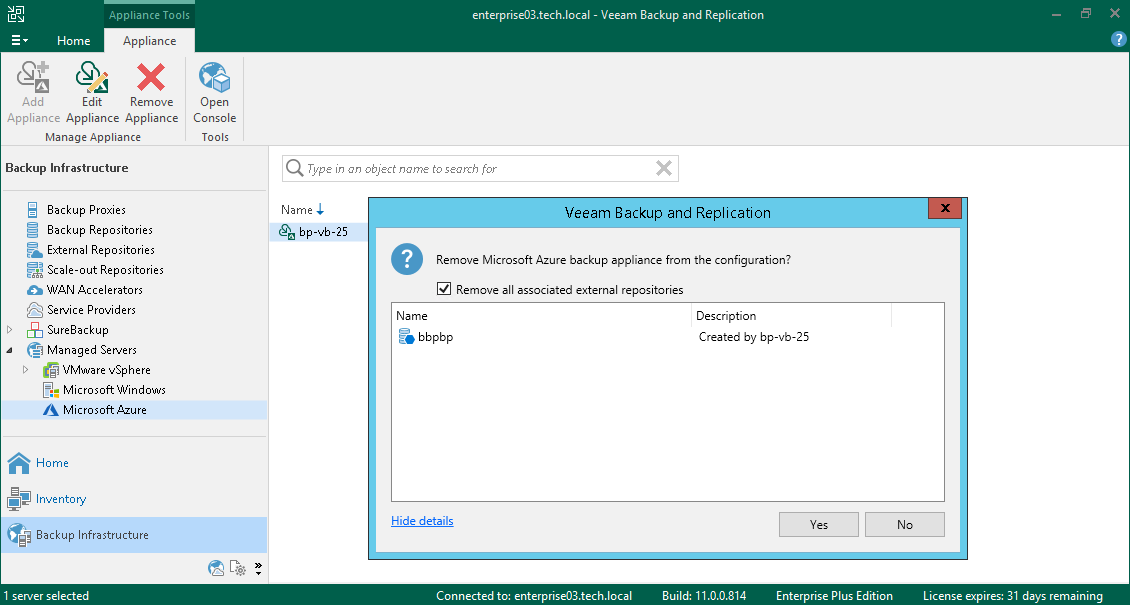The width and height of the screenshot is (1130, 605).
Task: Uncheck Remove all associated external repositories
Action: [x=444, y=290]
